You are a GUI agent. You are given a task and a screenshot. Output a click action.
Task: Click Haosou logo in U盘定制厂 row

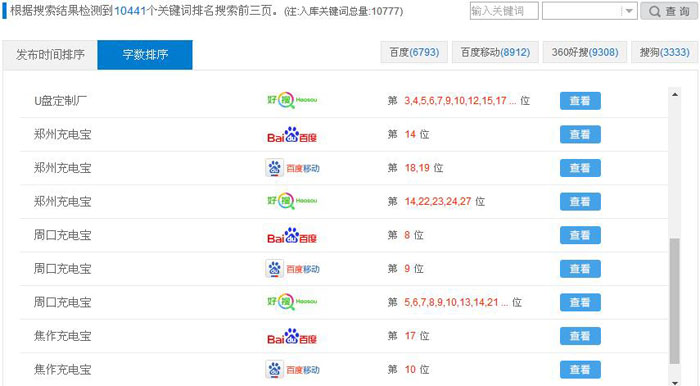(x=292, y=100)
